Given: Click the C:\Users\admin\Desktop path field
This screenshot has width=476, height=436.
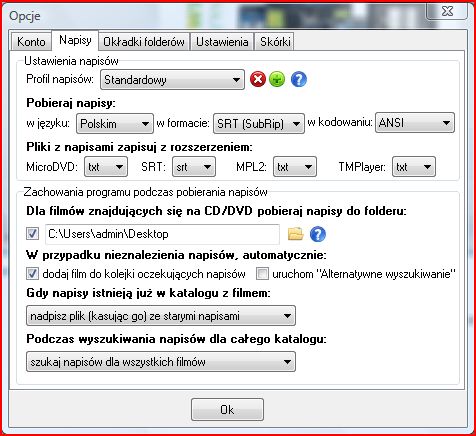Looking at the screenshot, I should coord(162,234).
